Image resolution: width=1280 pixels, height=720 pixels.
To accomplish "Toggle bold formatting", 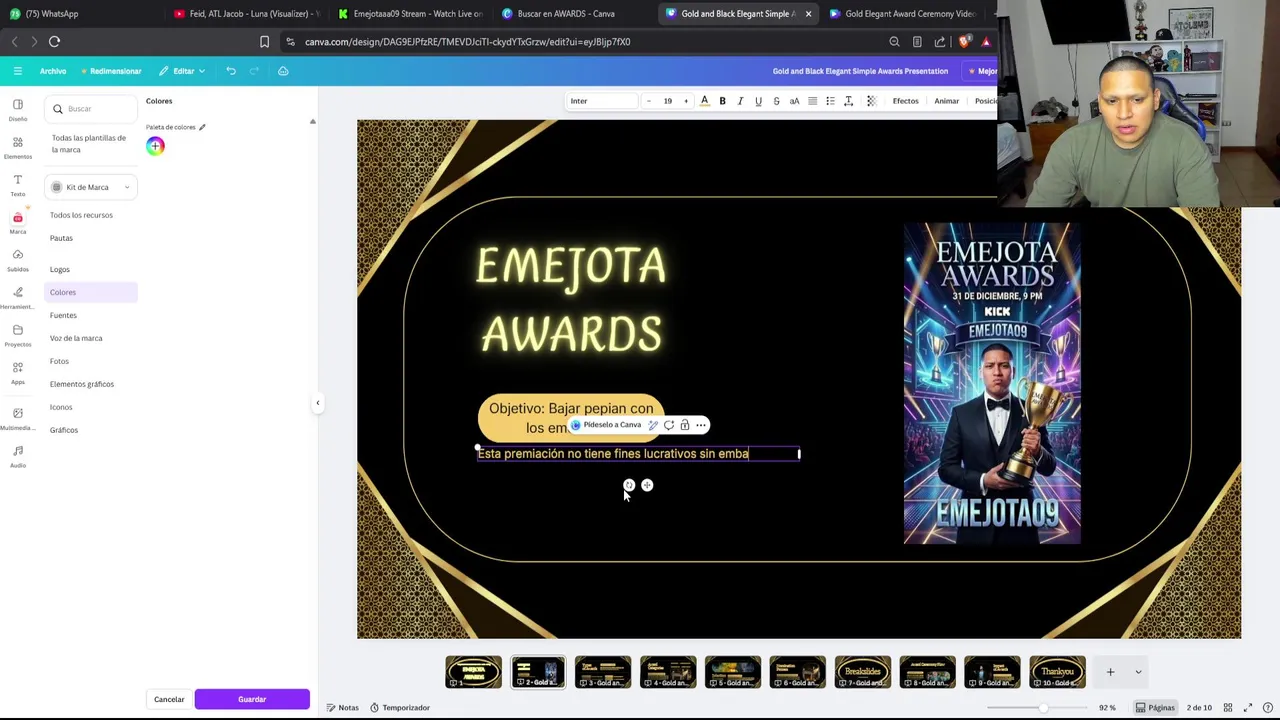I will click(722, 101).
